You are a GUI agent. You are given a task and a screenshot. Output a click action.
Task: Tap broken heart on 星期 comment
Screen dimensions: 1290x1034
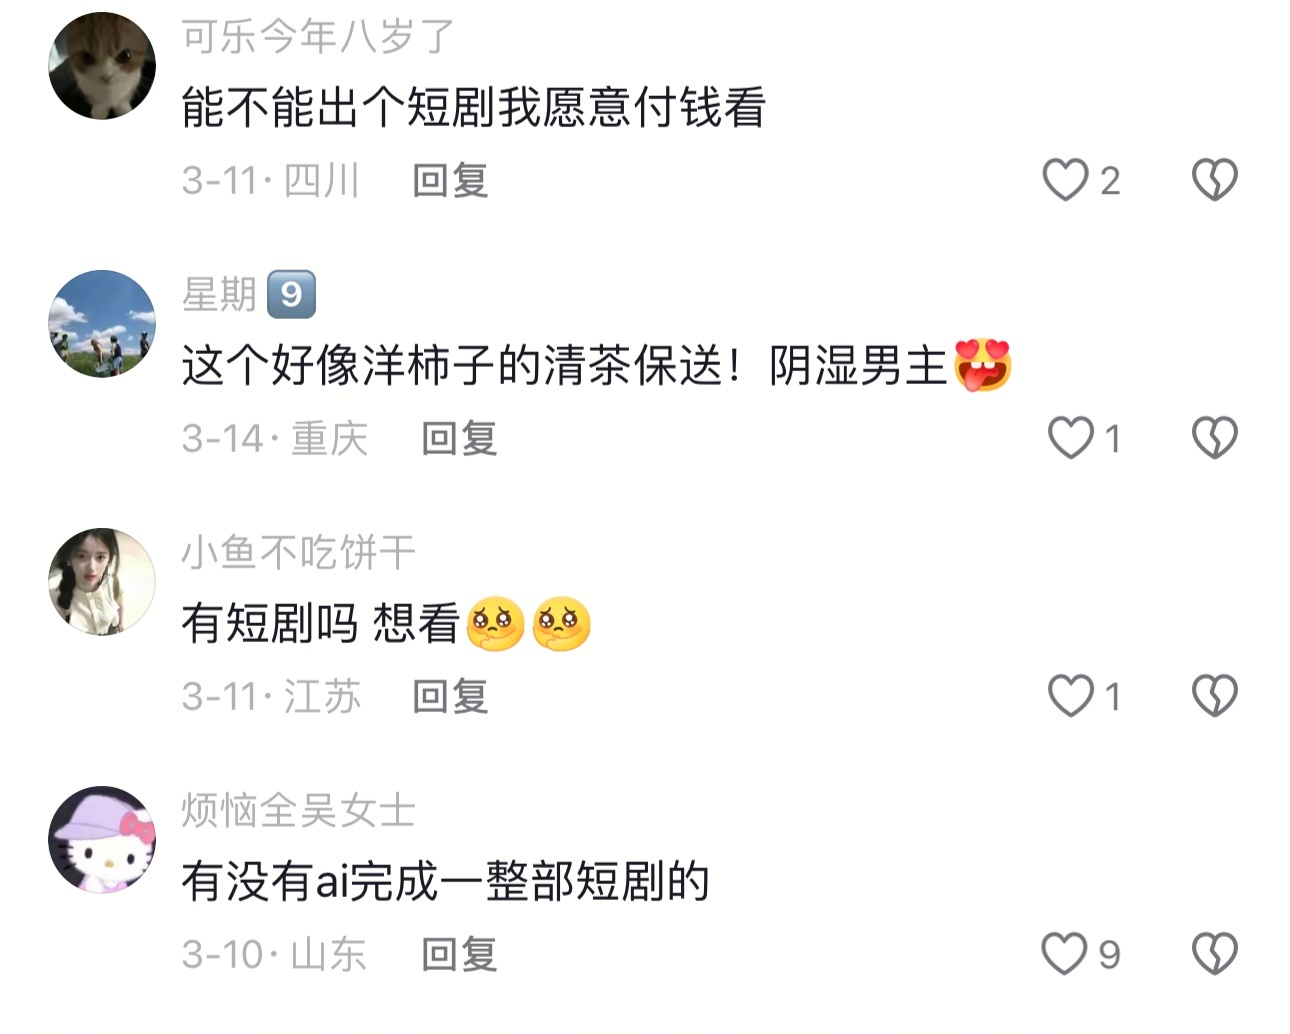pyautogui.click(x=1214, y=438)
